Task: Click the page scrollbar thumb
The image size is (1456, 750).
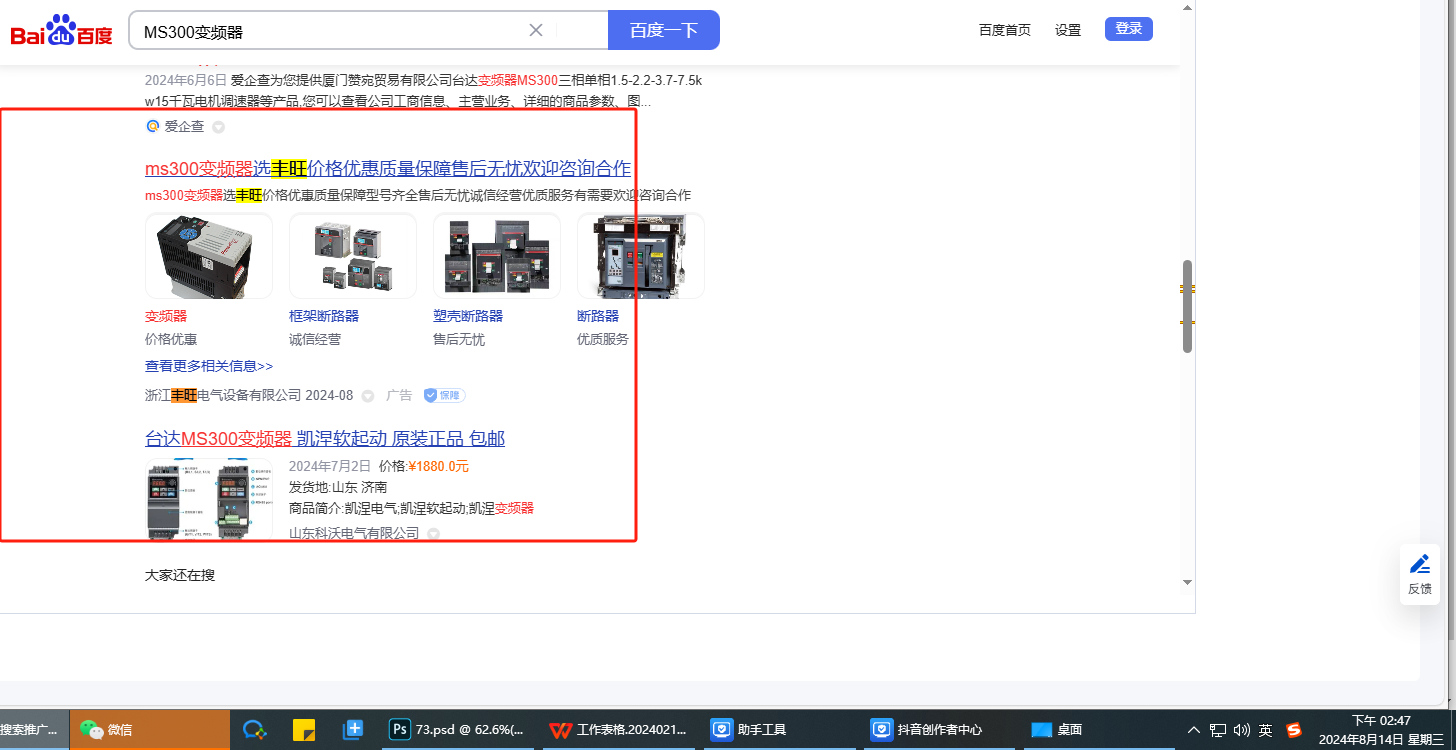Action: (1188, 306)
